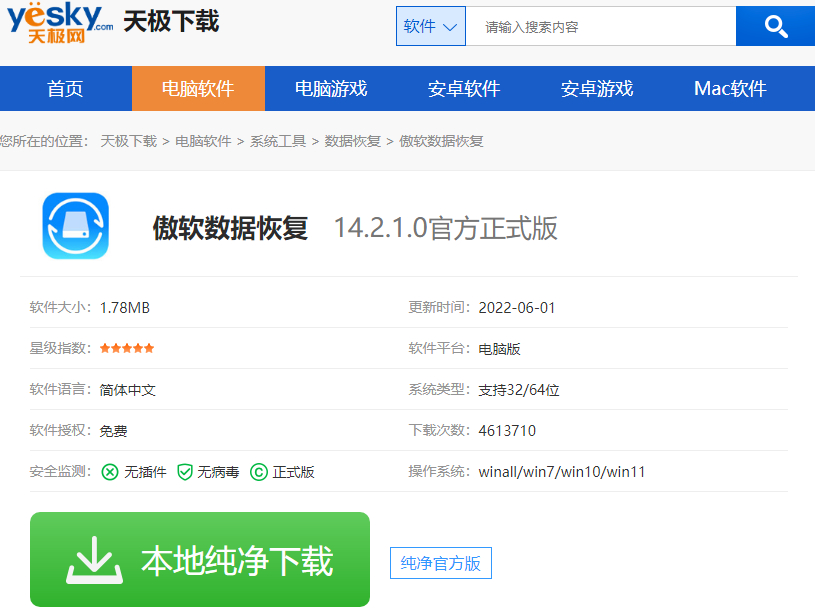Viewport: 815px width, 611px height.
Task: Click the 傲软数据恢复 software title heading
Action: point(230,228)
